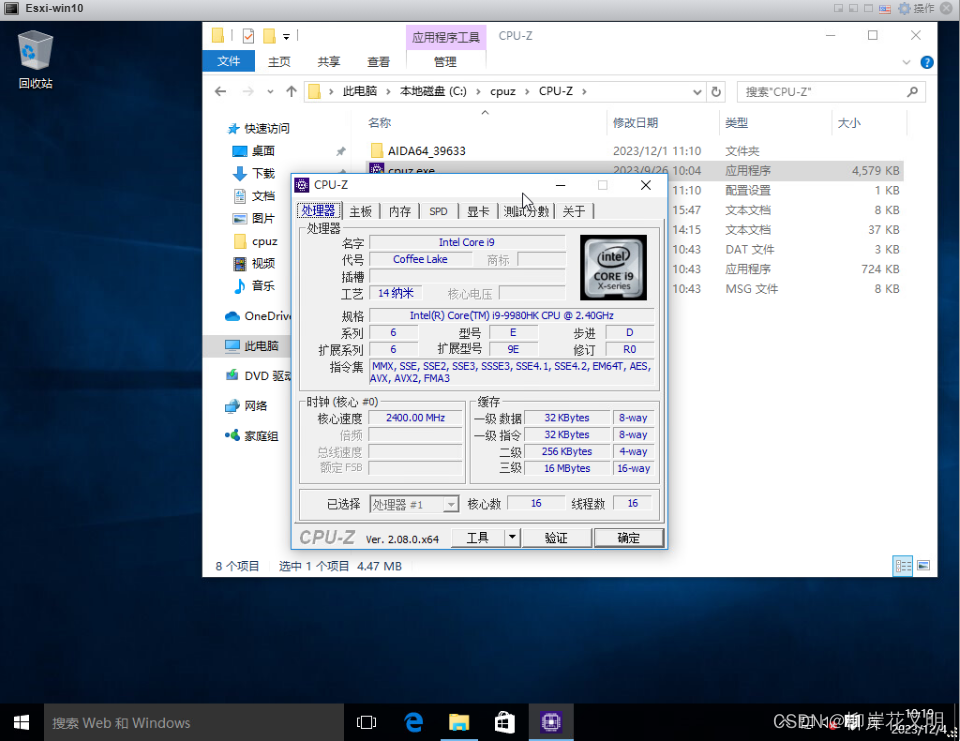Open AIDA64_39633 folder icon

point(377,151)
